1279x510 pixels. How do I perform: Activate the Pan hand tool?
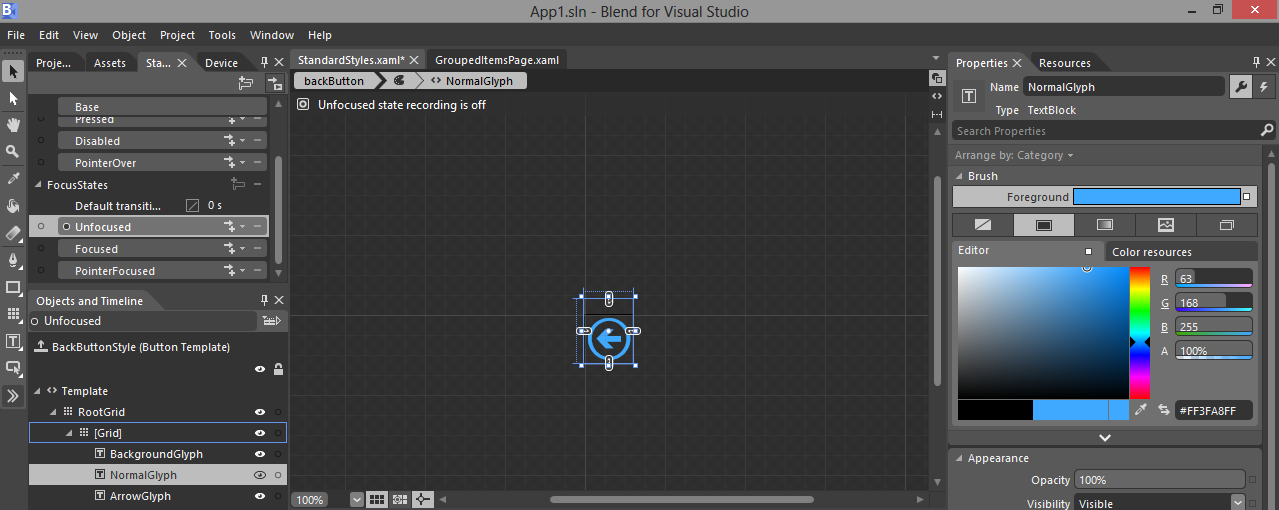pyautogui.click(x=13, y=125)
